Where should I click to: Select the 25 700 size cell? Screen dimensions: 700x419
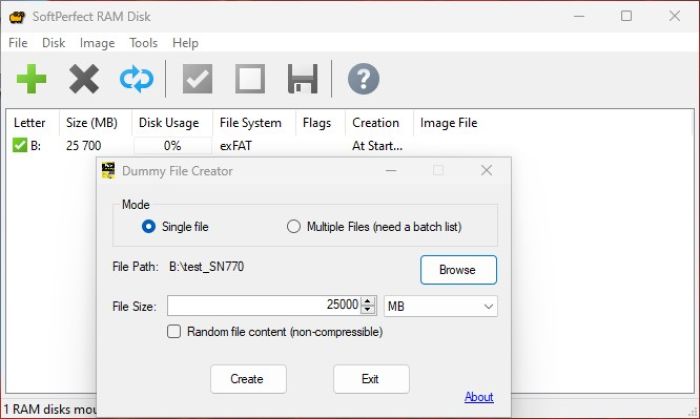83,145
